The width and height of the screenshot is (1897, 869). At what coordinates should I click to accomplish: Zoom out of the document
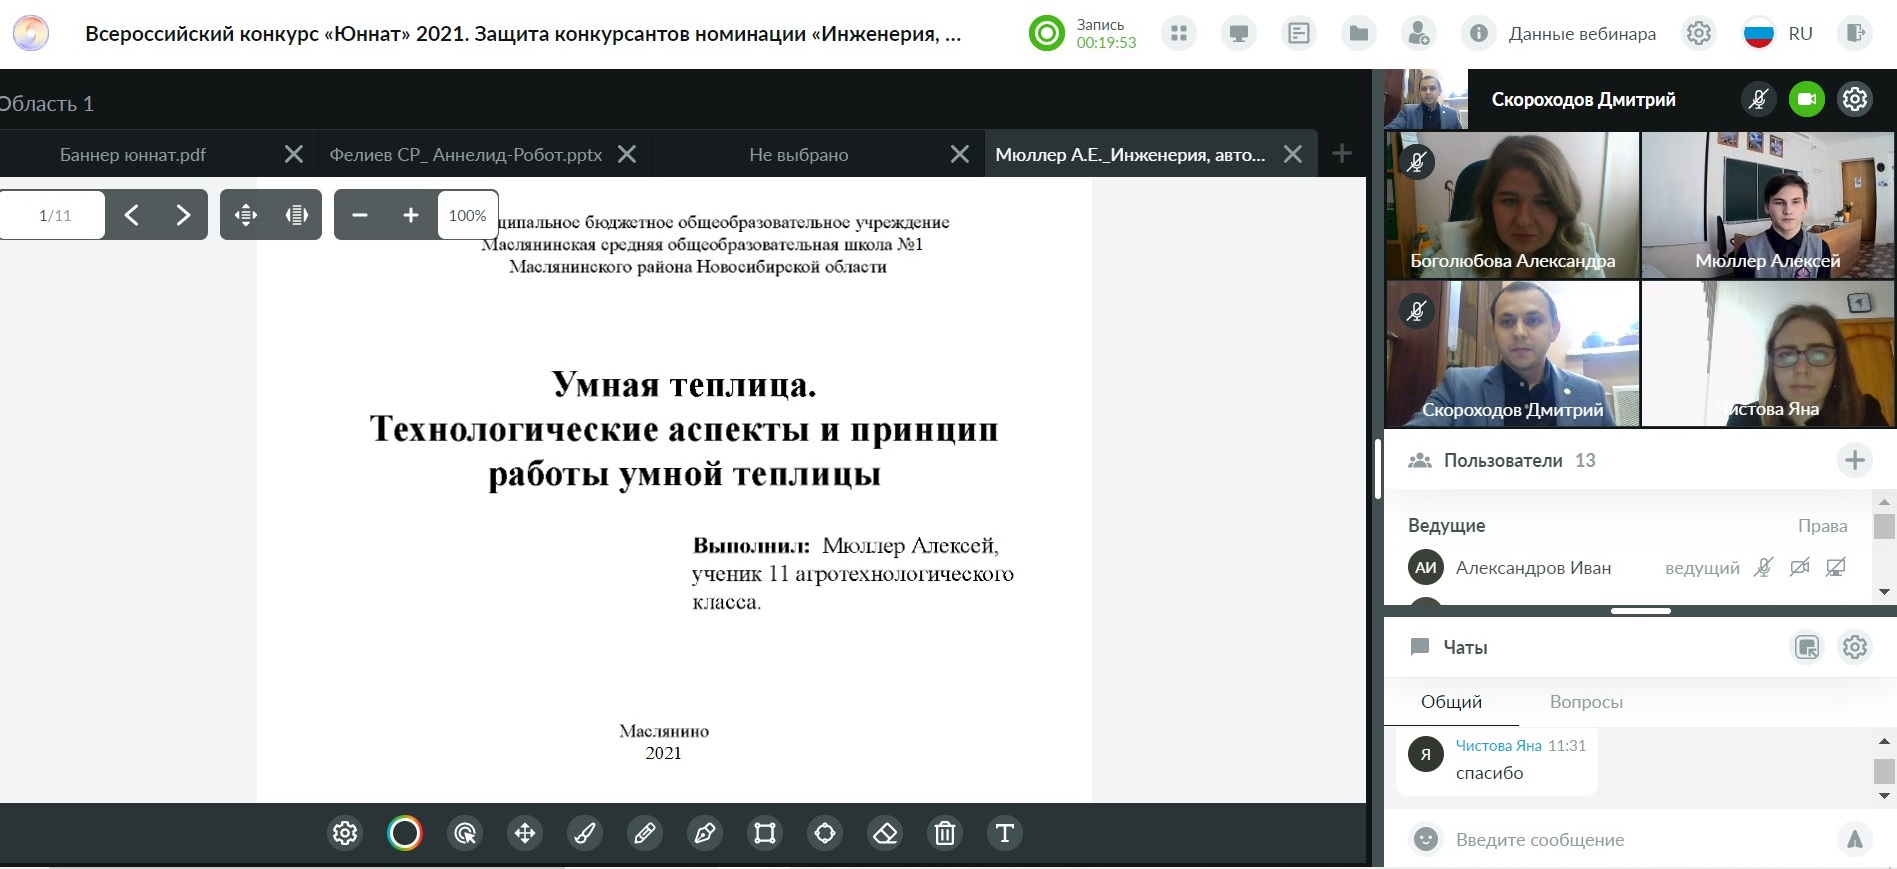pos(360,215)
